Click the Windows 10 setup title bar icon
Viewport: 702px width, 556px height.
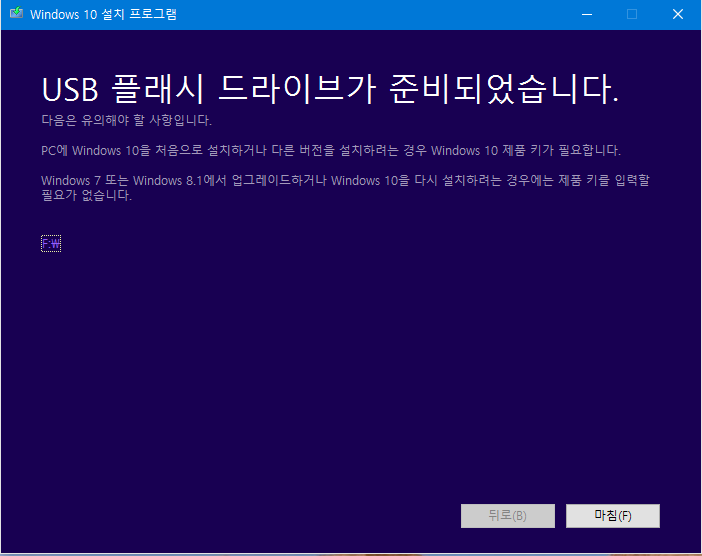[x=17, y=13]
